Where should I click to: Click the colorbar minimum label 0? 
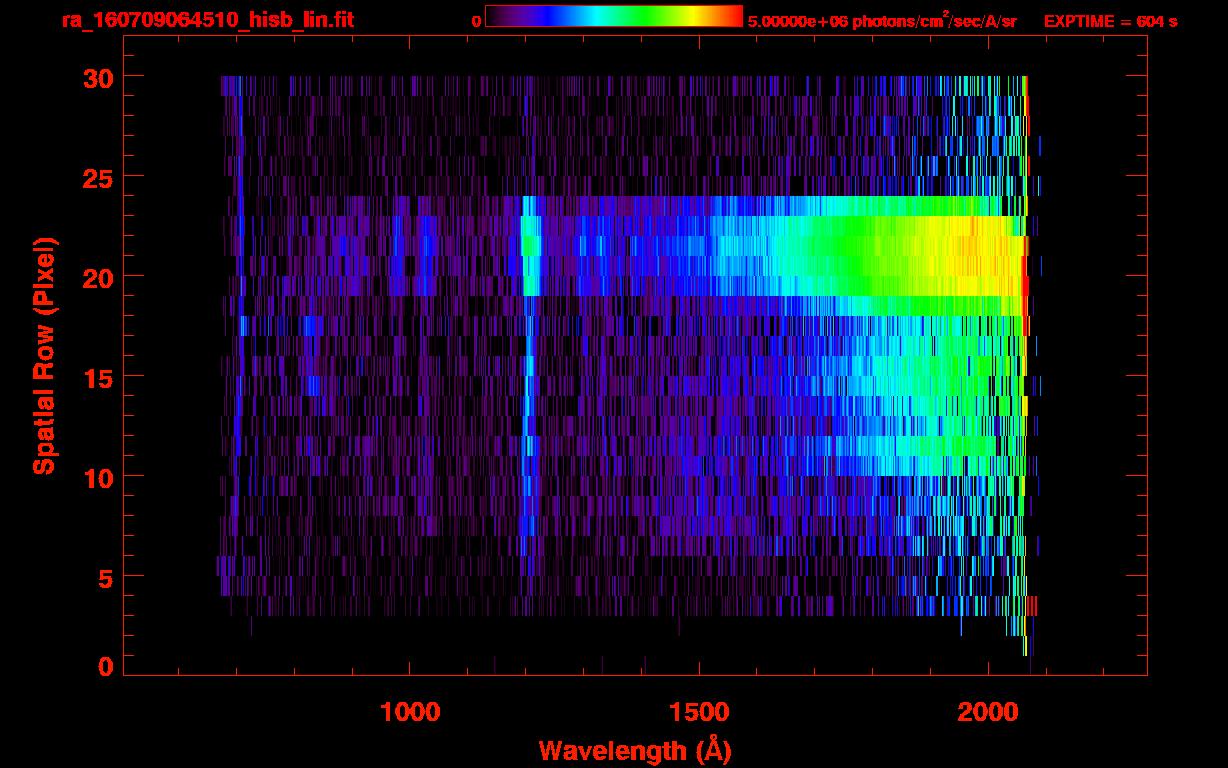point(476,21)
